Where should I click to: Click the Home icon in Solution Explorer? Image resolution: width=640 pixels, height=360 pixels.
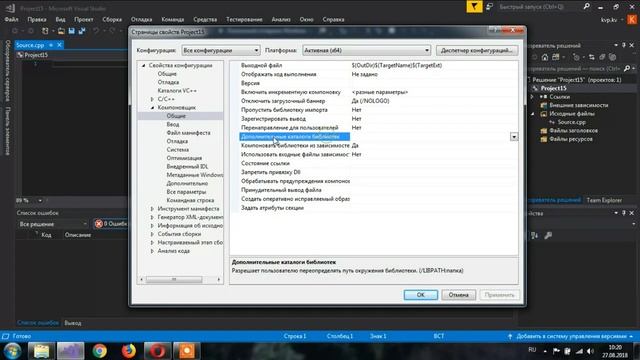[544, 57]
